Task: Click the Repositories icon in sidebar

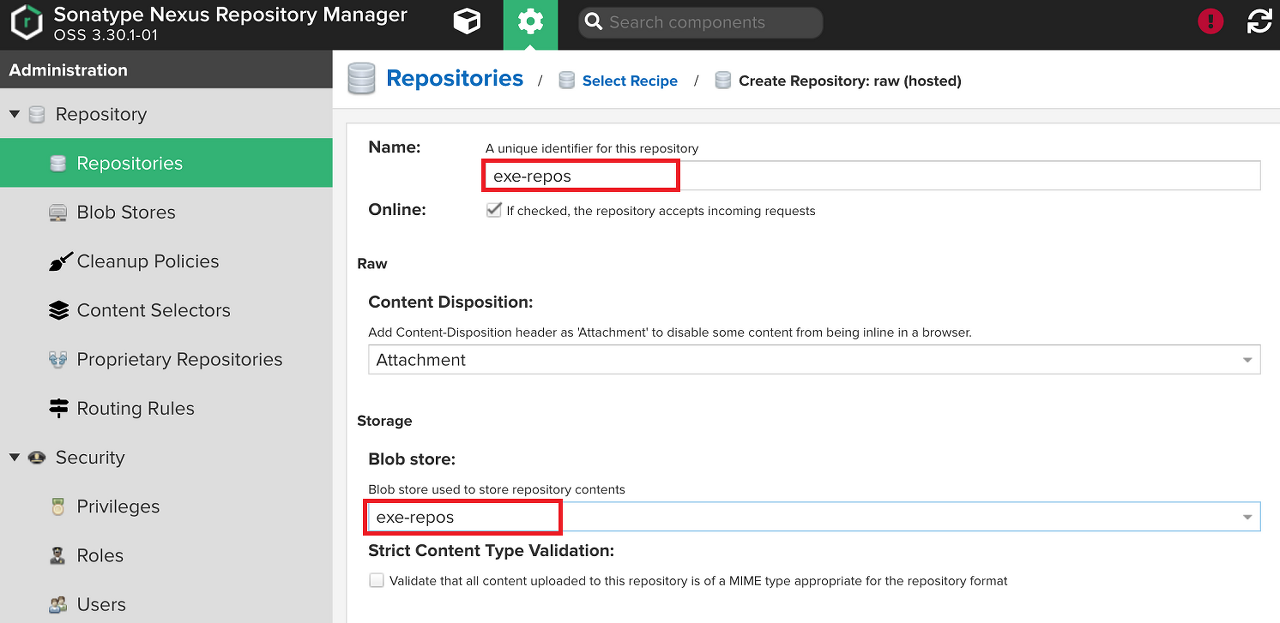Action: point(58,164)
